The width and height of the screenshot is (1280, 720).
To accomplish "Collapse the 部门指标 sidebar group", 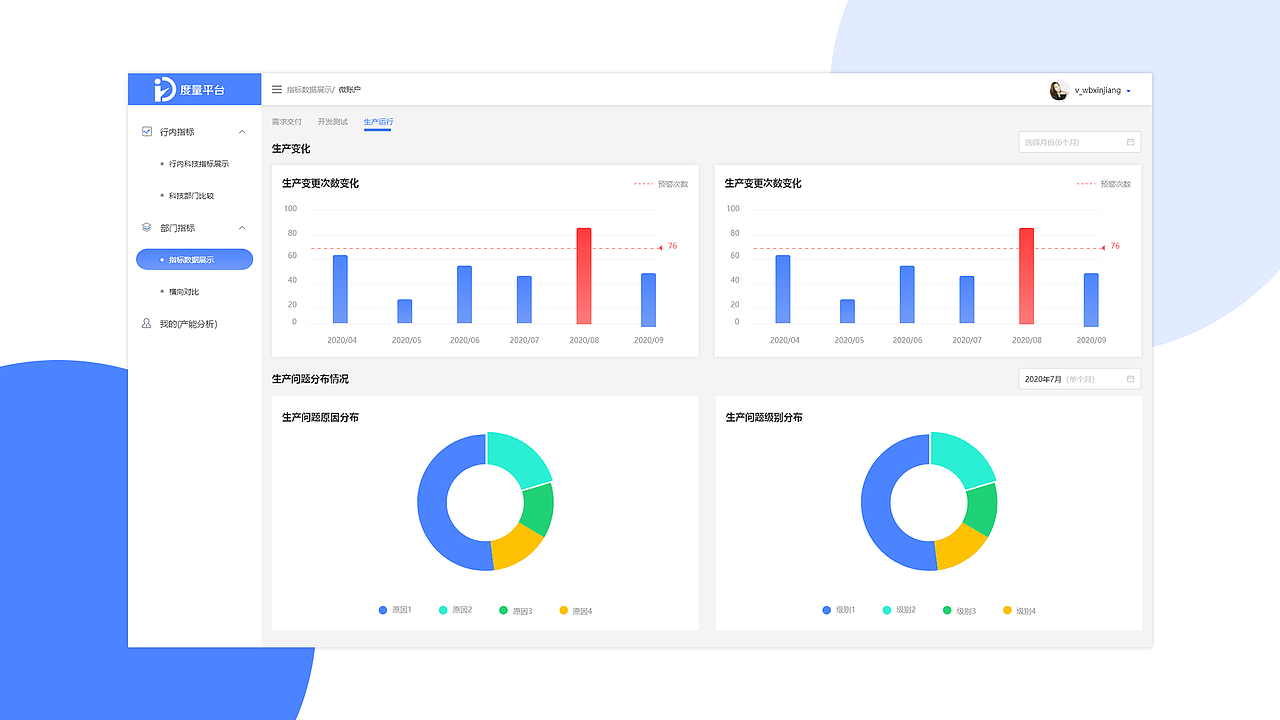I will click(242, 227).
